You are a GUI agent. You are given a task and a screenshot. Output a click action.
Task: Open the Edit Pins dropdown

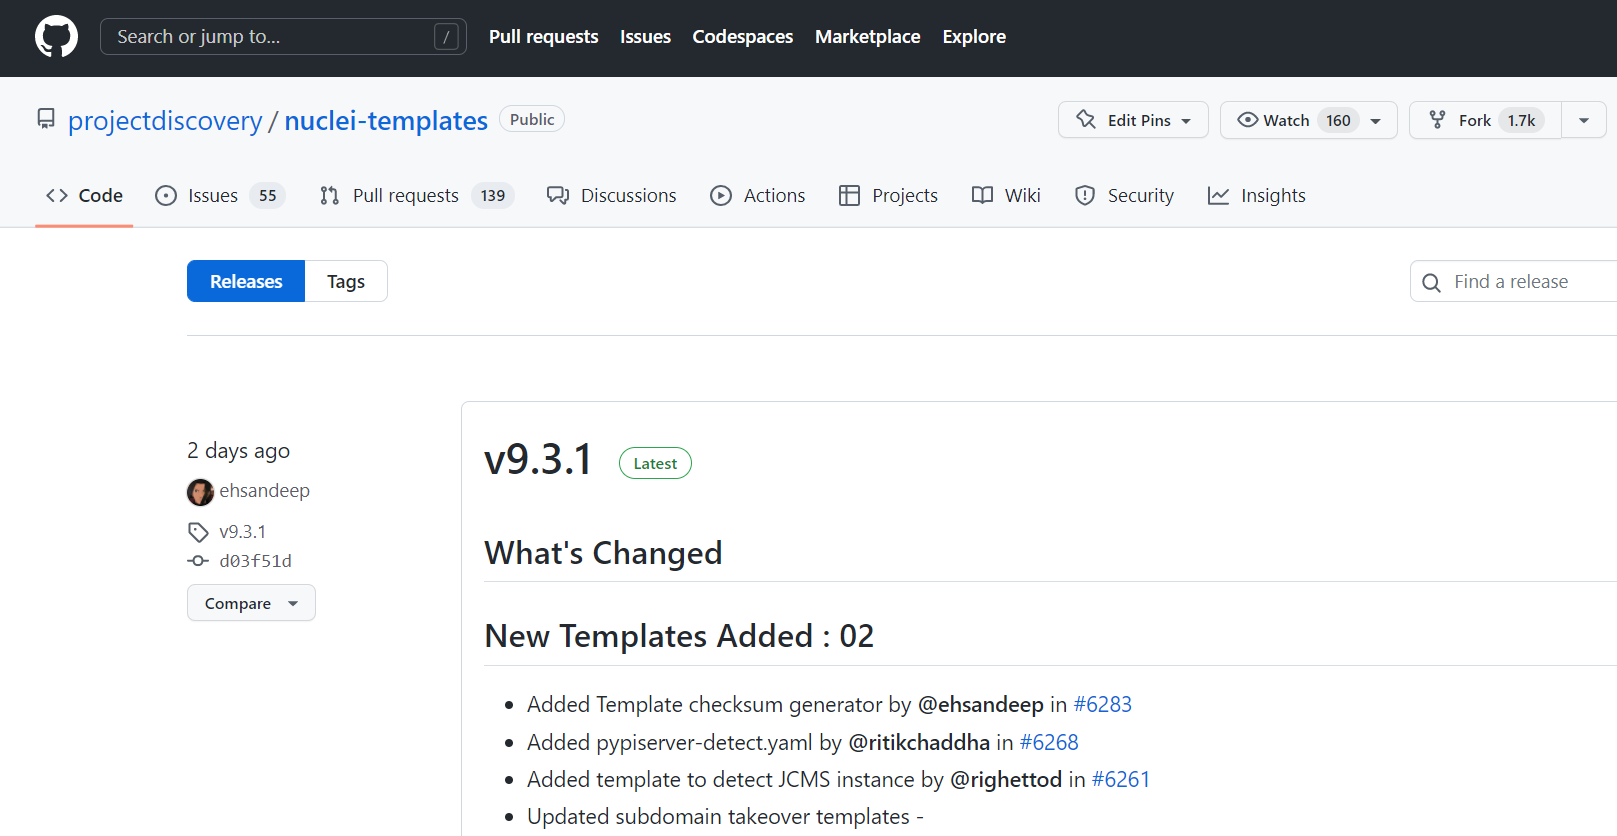coord(1133,120)
